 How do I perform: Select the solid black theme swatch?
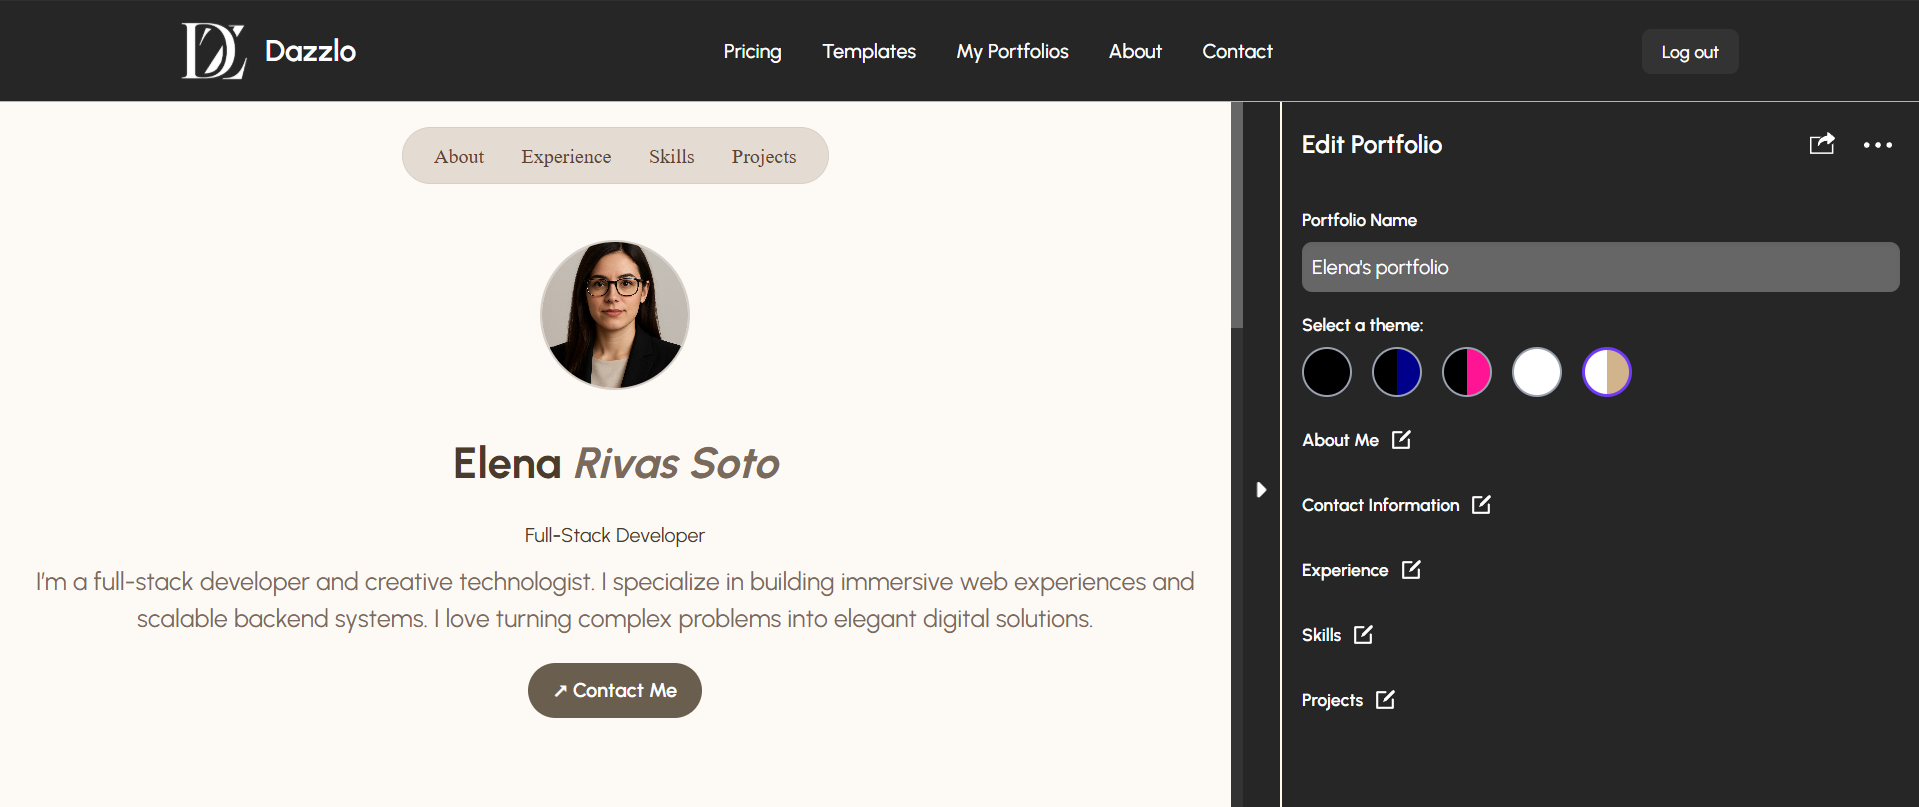1327,372
